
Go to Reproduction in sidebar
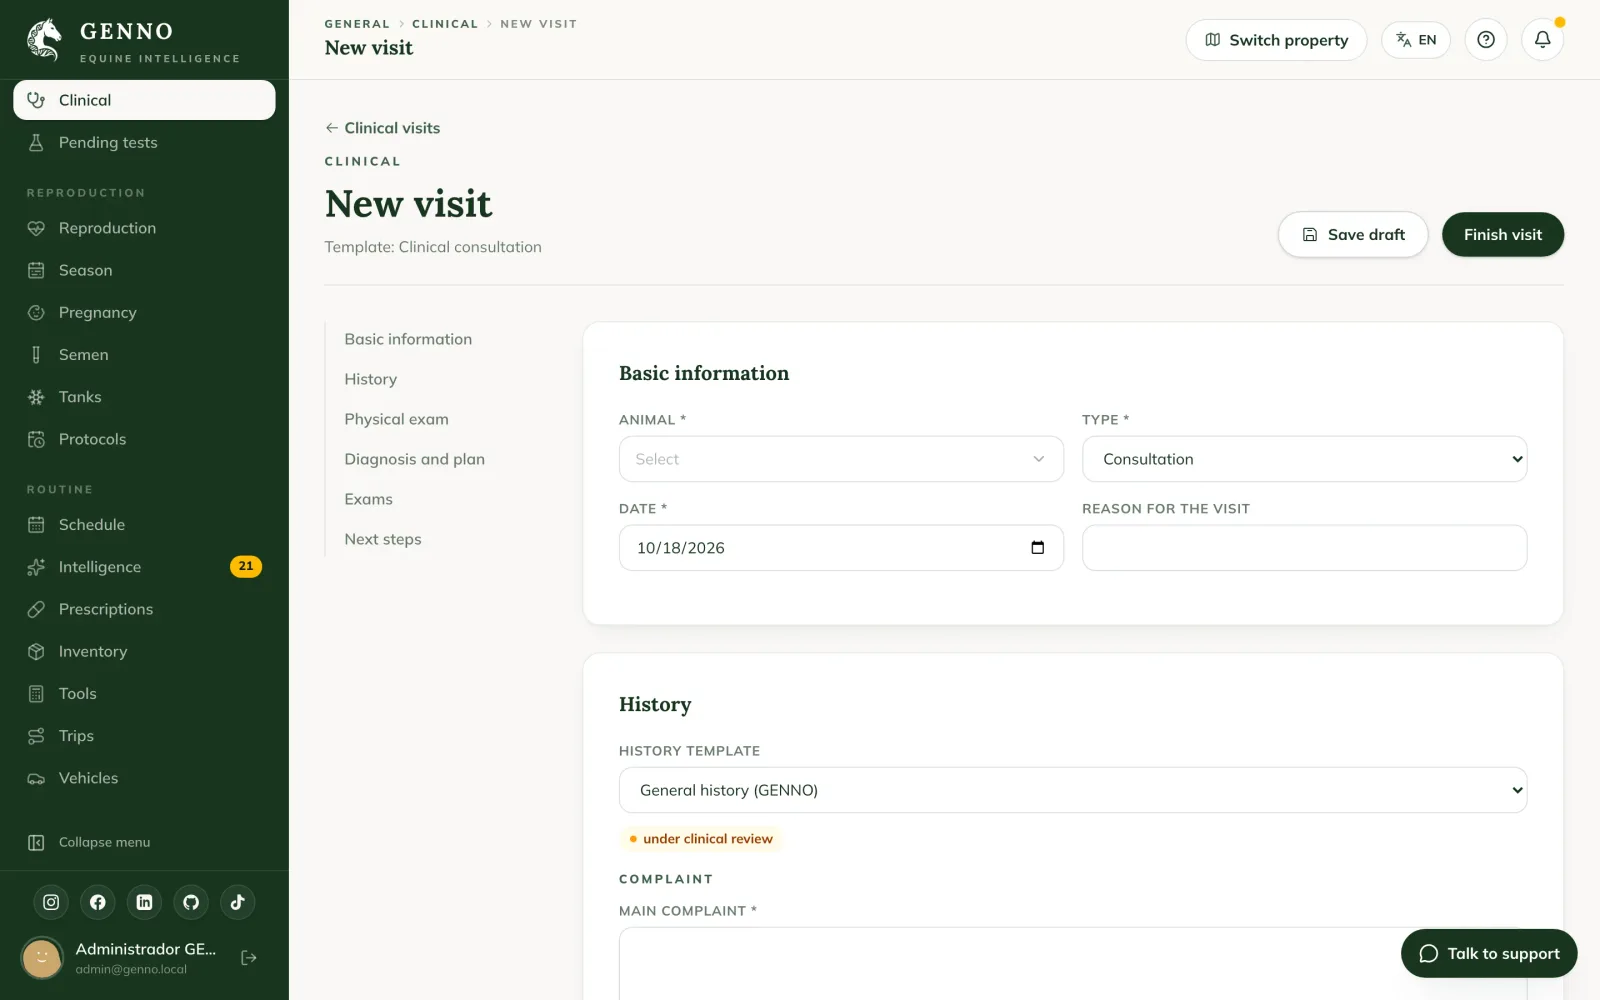(x=144, y=228)
